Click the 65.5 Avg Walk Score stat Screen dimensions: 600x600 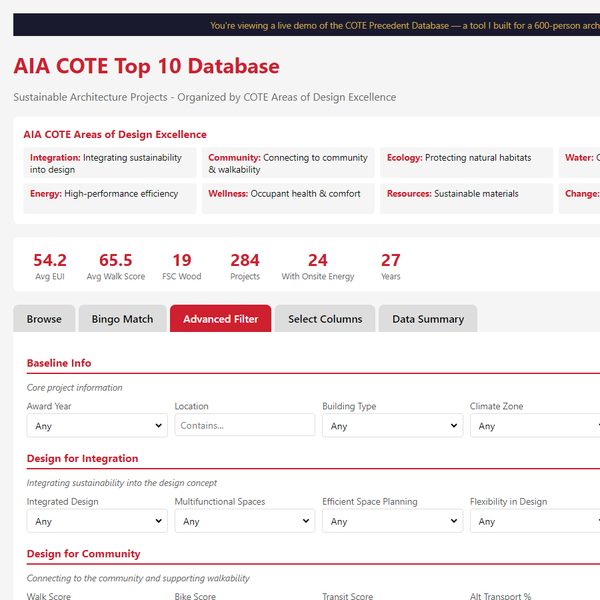[116, 266]
